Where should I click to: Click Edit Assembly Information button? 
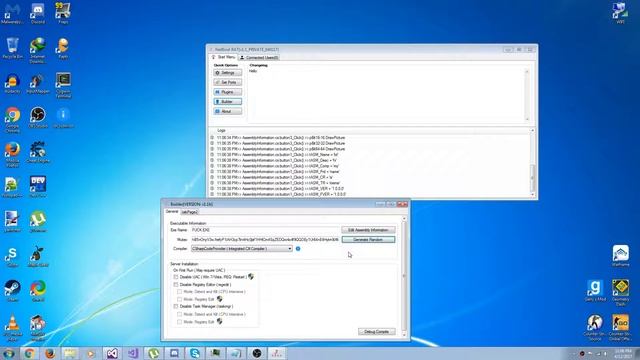click(x=368, y=230)
